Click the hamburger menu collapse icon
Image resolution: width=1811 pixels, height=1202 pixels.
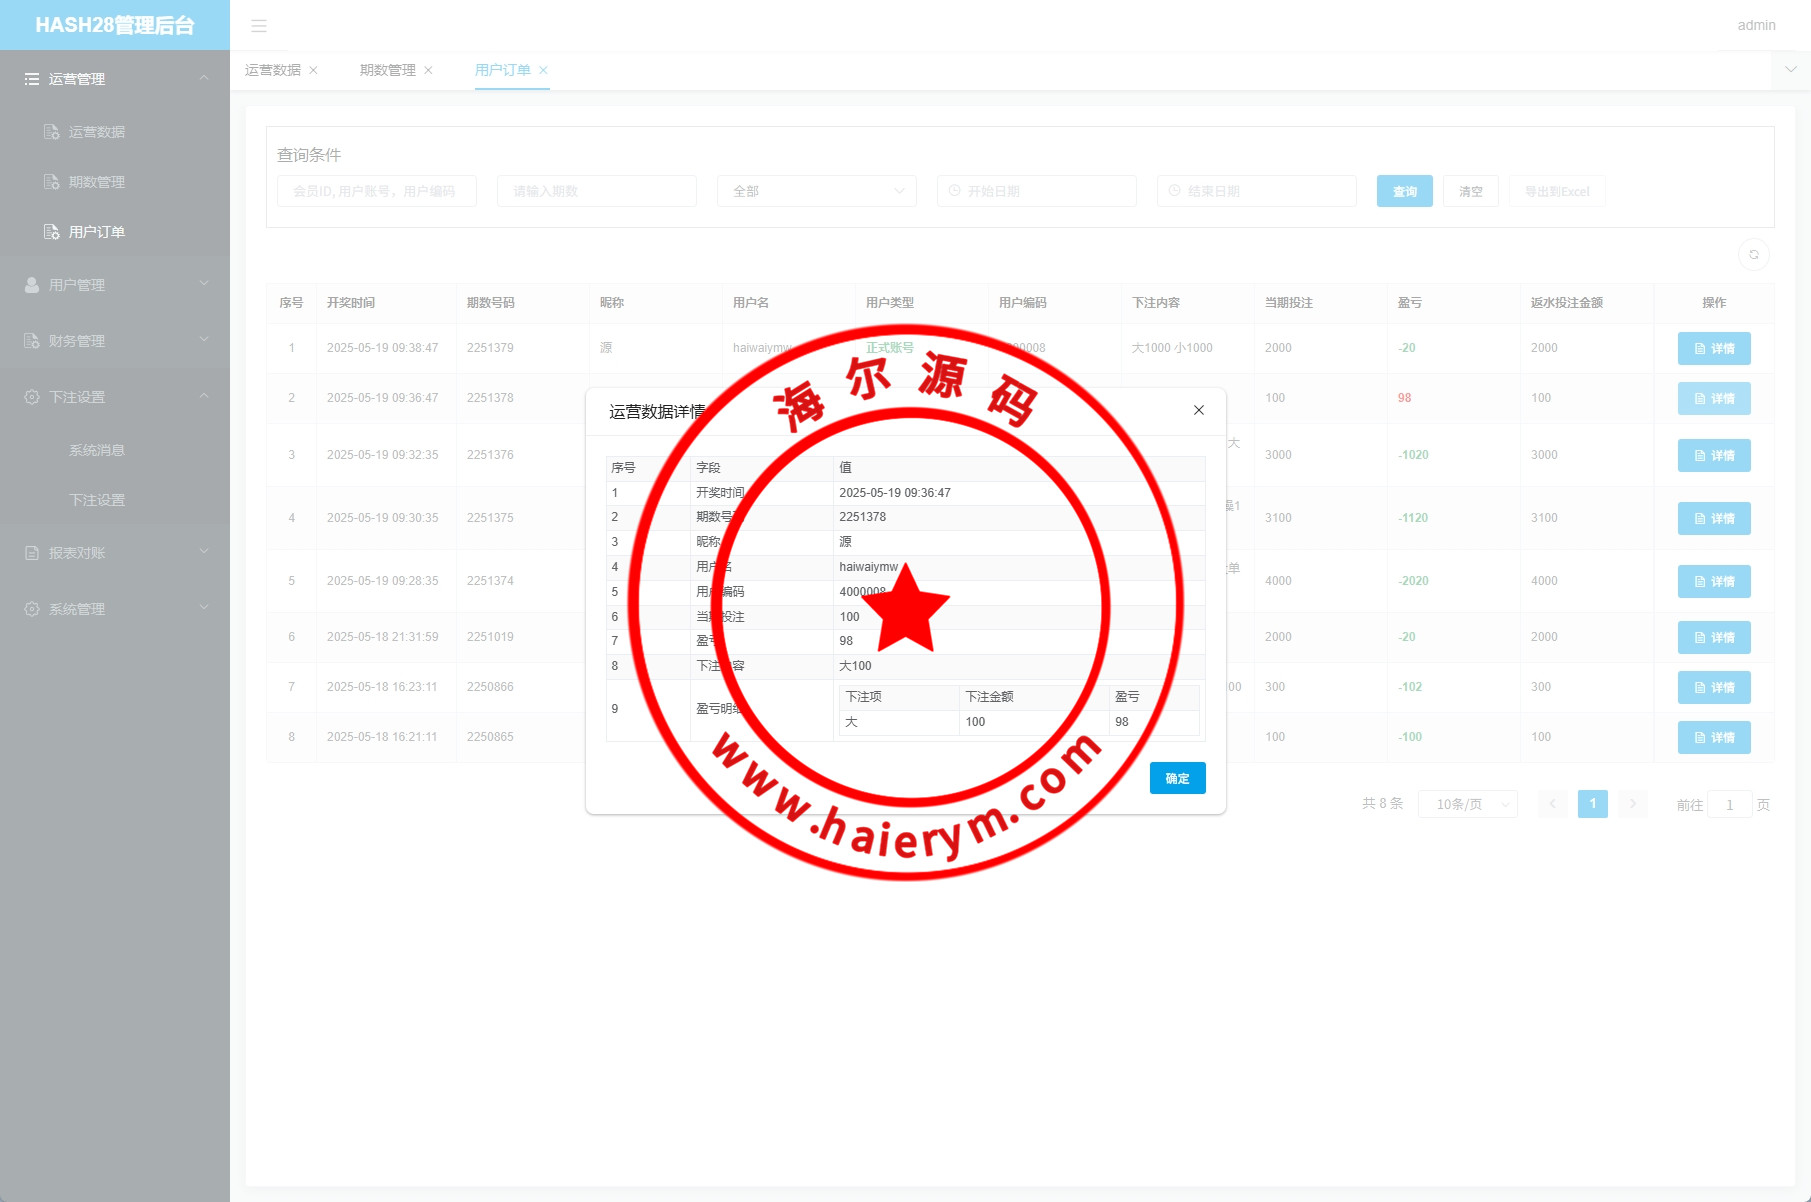(259, 26)
